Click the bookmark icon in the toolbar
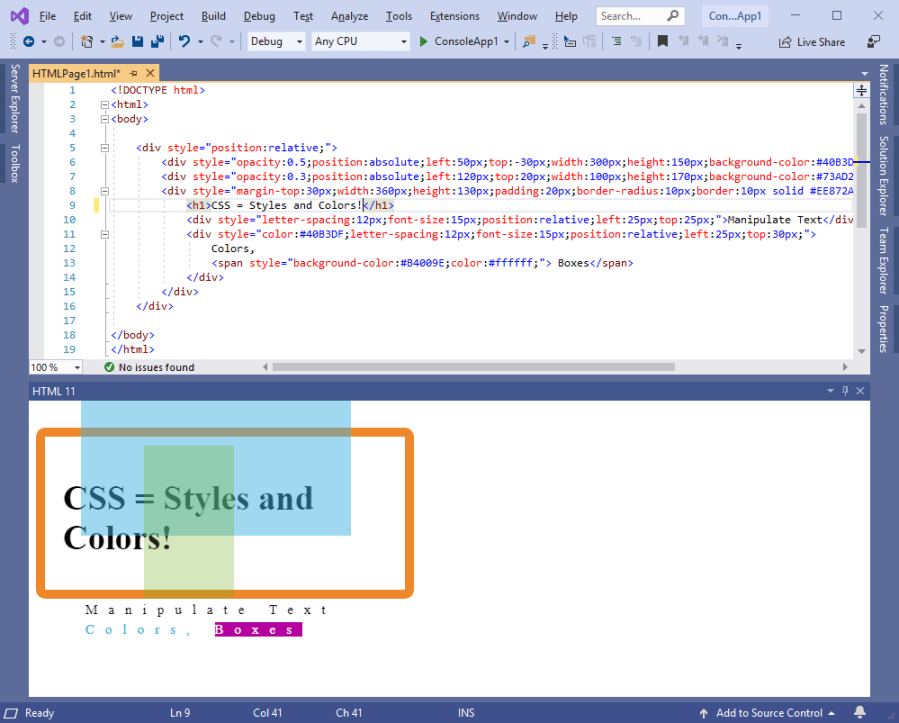The image size is (899, 723). coord(662,42)
